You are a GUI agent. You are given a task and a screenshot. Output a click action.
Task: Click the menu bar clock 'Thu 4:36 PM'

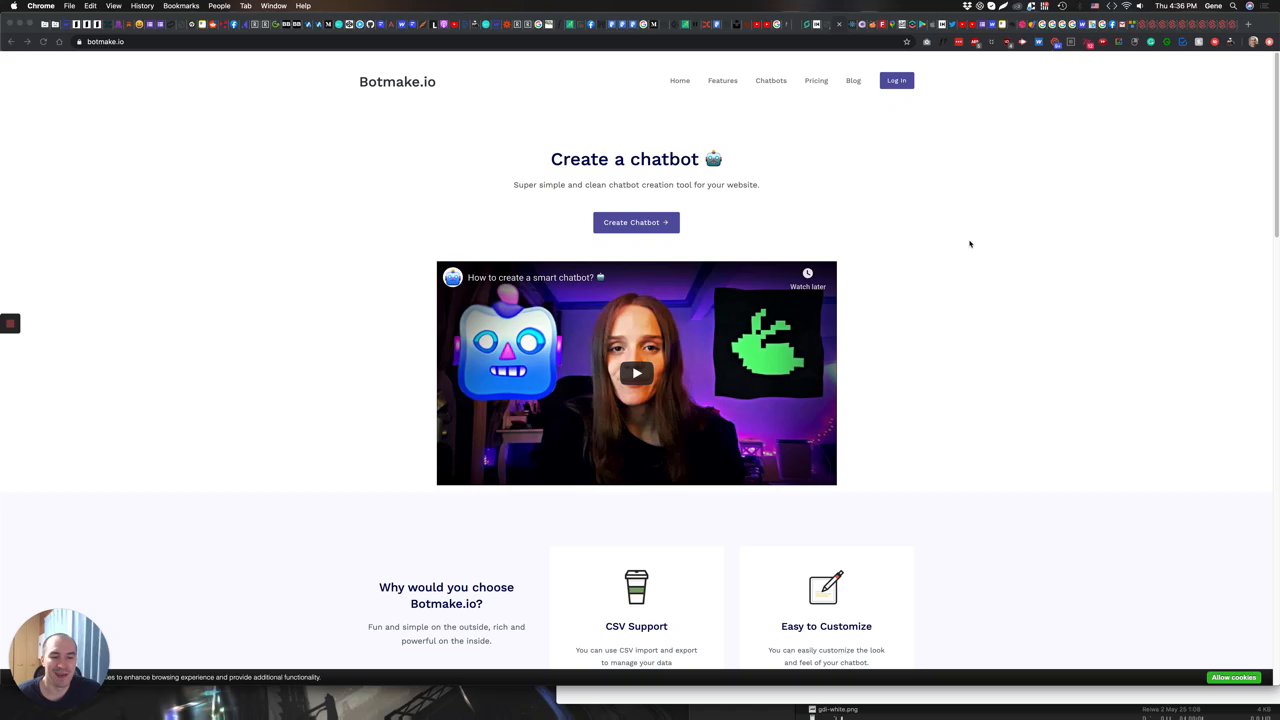click(1175, 6)
